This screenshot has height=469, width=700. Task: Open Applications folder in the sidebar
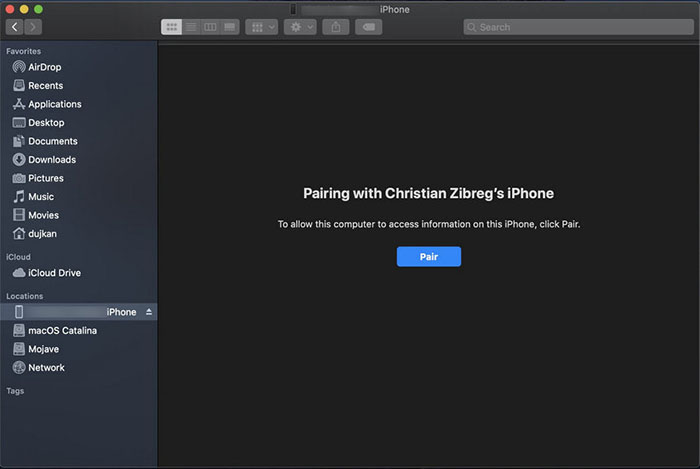pos(79,104)
